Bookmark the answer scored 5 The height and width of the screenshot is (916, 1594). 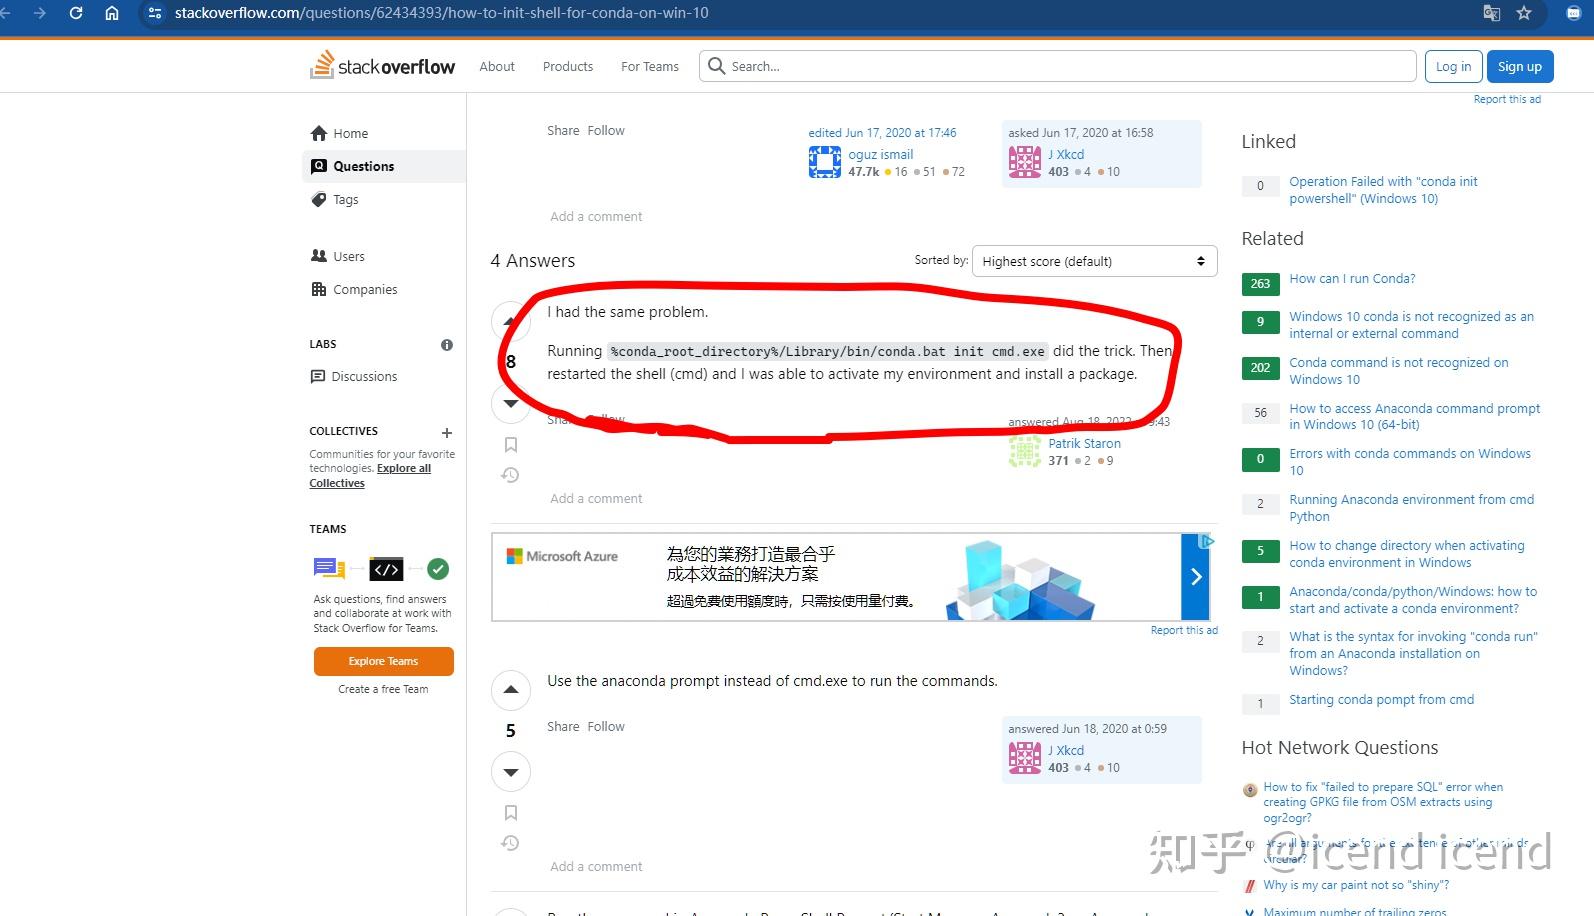coord(511,813)
